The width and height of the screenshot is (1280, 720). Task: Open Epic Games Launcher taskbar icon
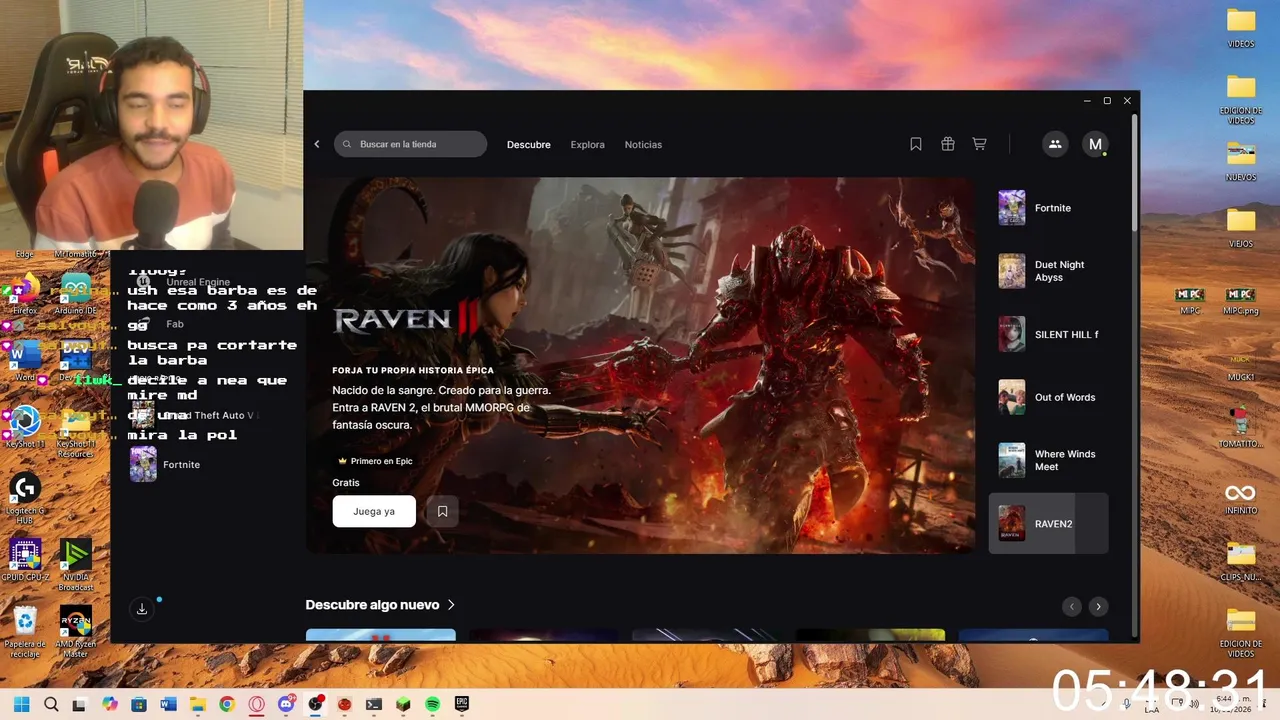(462, 704)
